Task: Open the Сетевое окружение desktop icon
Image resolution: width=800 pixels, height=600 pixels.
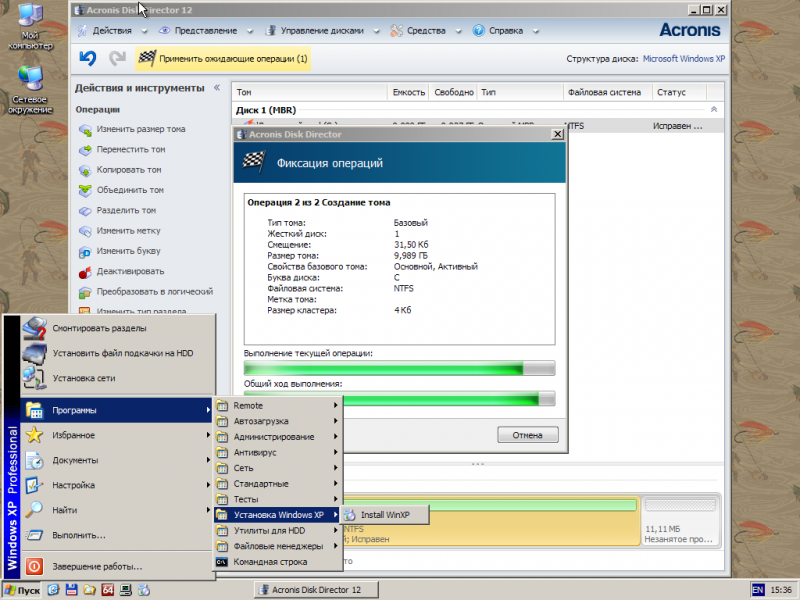Action: pos(30,90)
